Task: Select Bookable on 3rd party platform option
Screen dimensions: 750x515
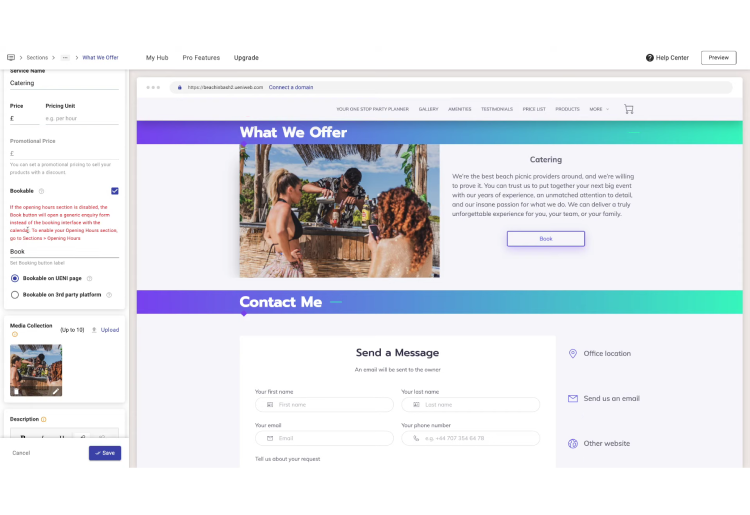Action: point(15,295)
